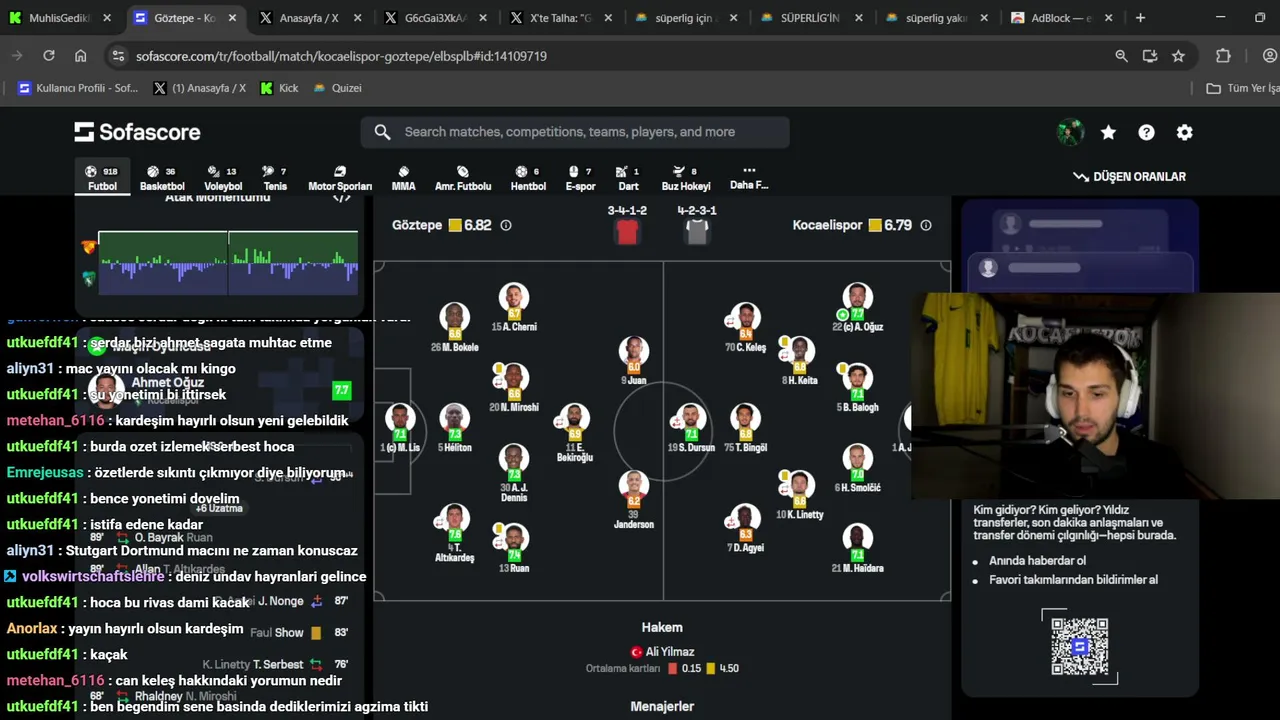This screenshot has height=720, width=1280.
Task: Select the Futbol sport tab
Action: pos(102,178)
